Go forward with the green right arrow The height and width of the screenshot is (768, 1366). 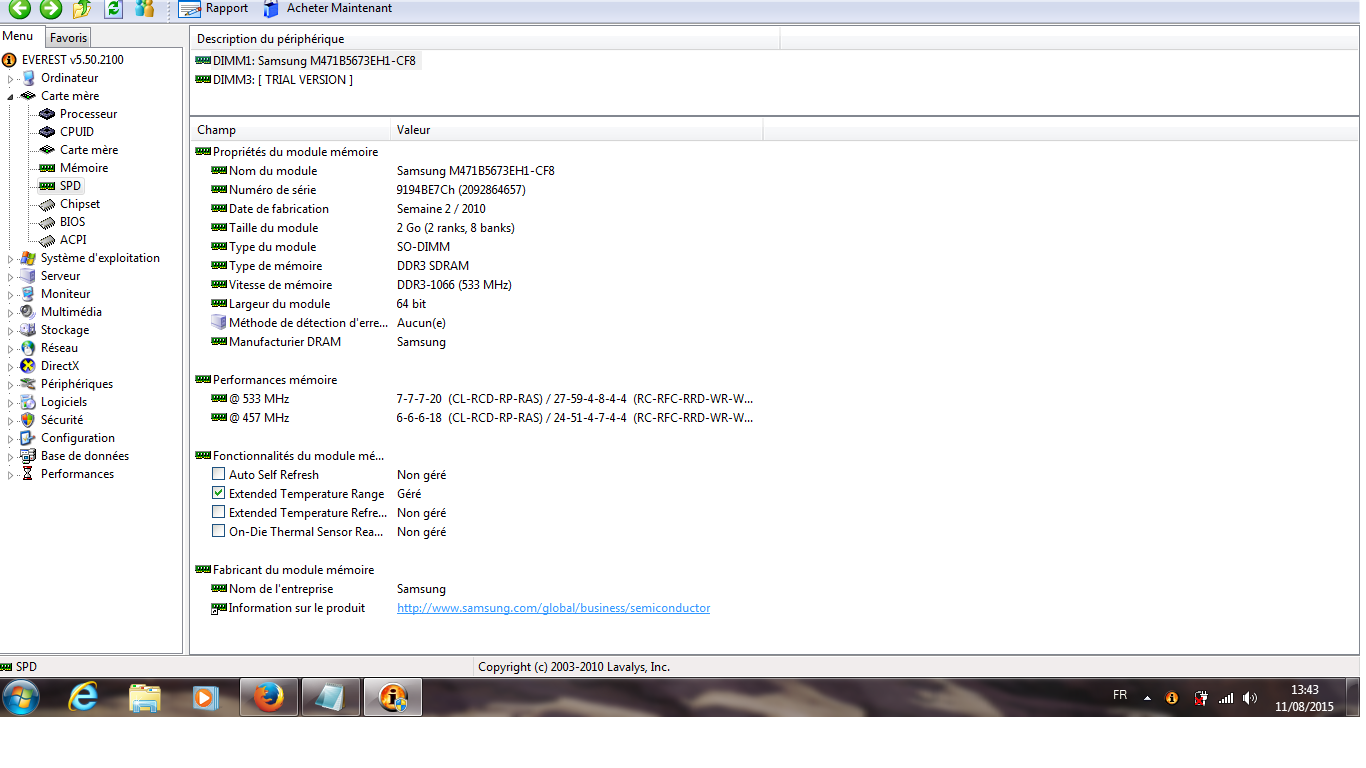tap(50, 9)
